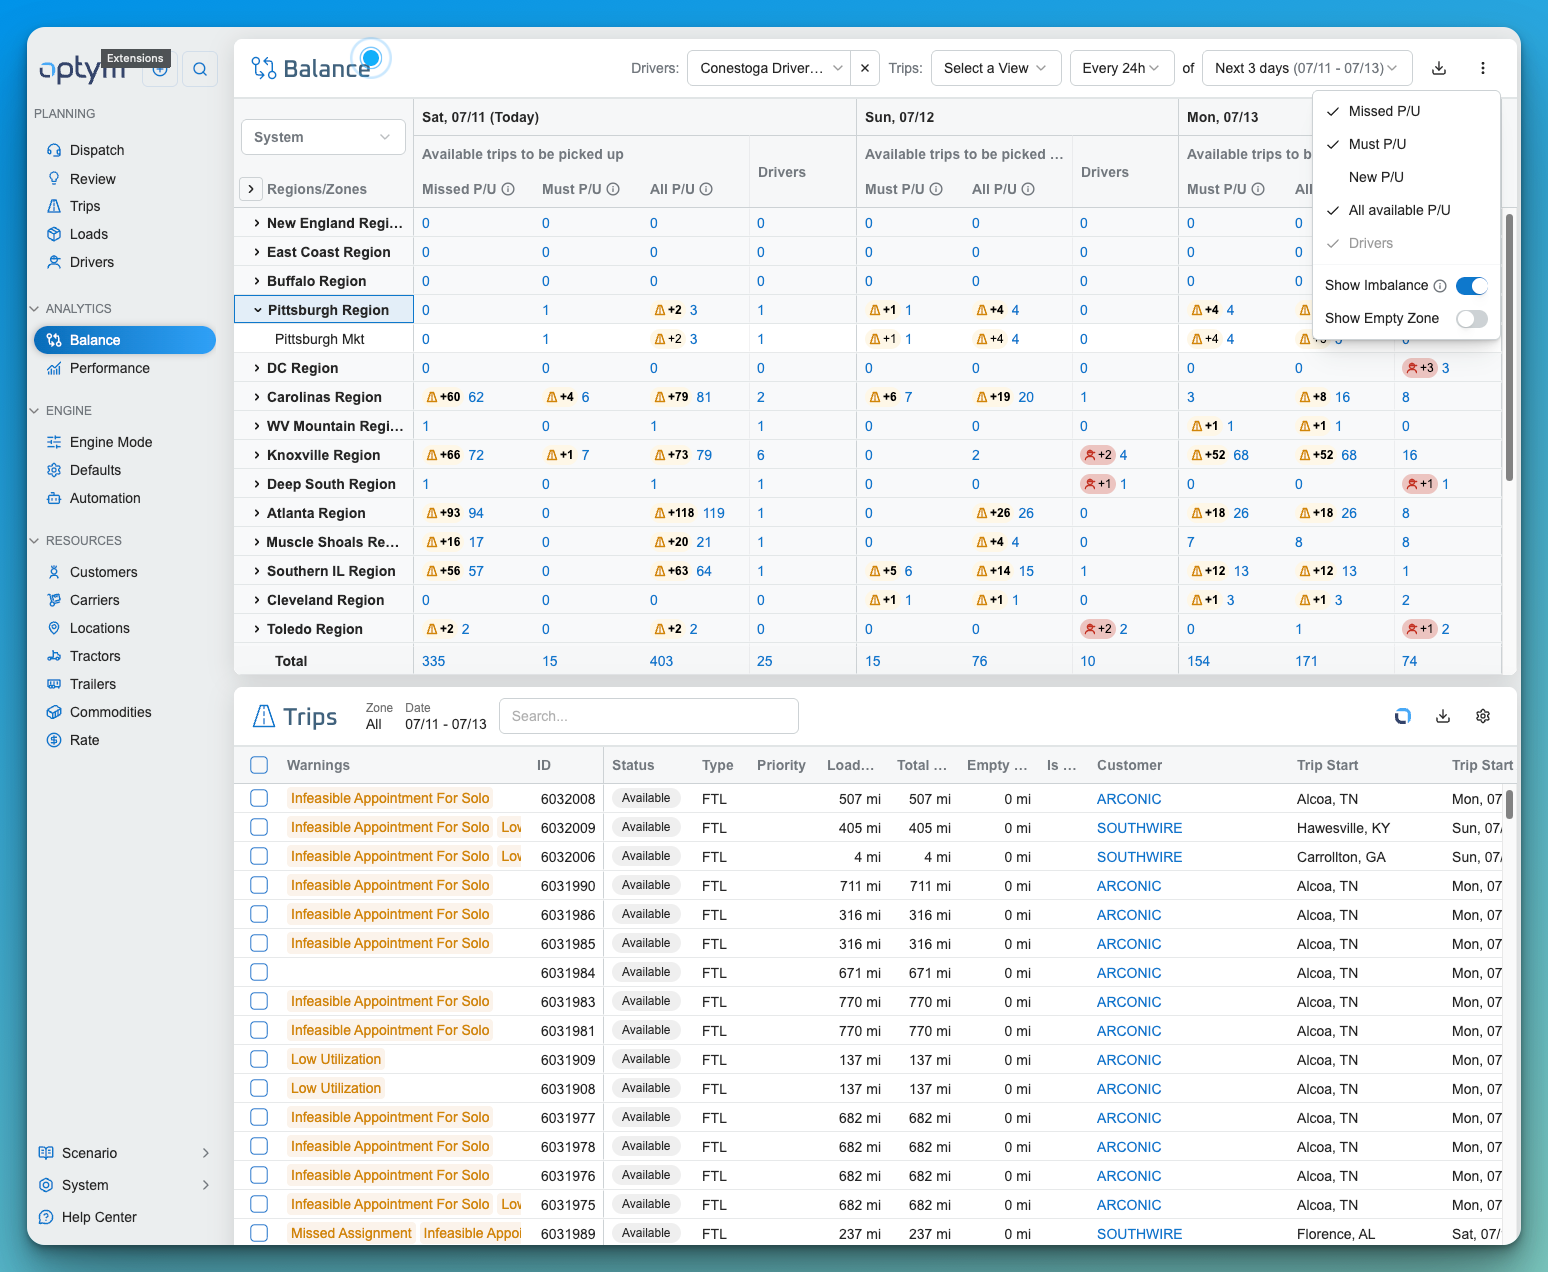Click the Missed P/U info icon

(x=508, y=189)
